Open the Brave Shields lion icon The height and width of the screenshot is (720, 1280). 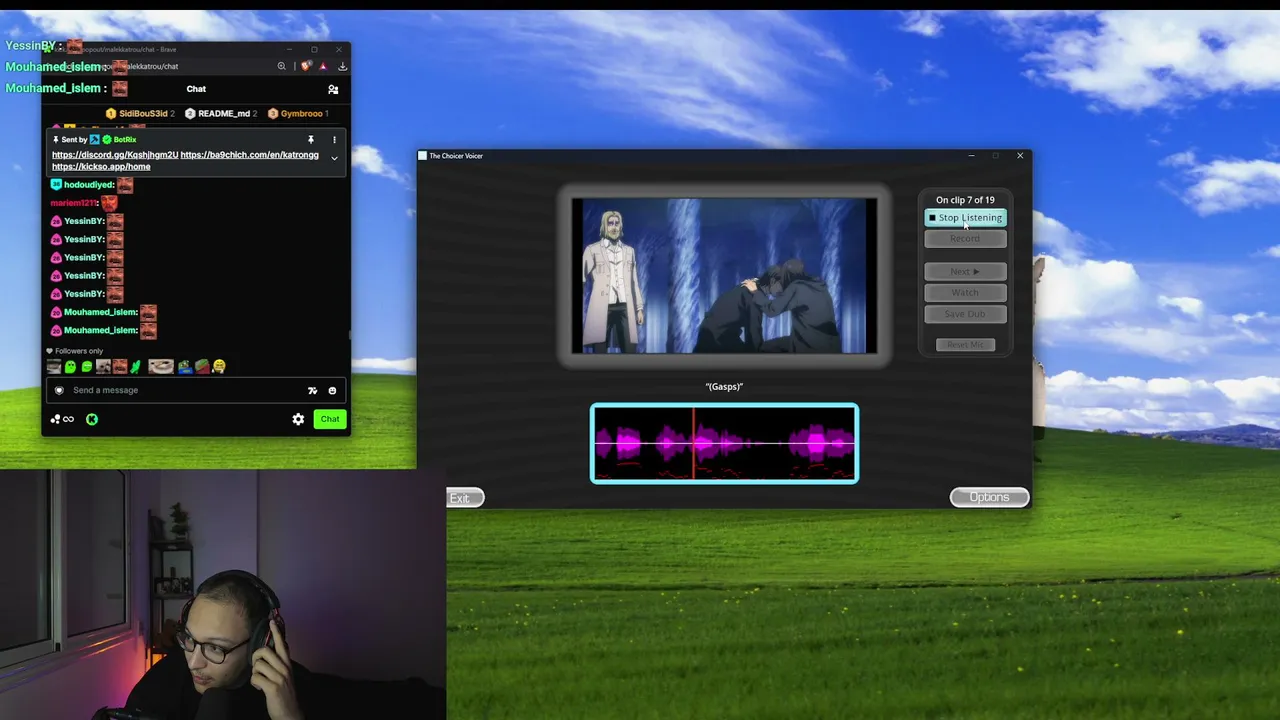pyautogui.click(x=306, y=66)
